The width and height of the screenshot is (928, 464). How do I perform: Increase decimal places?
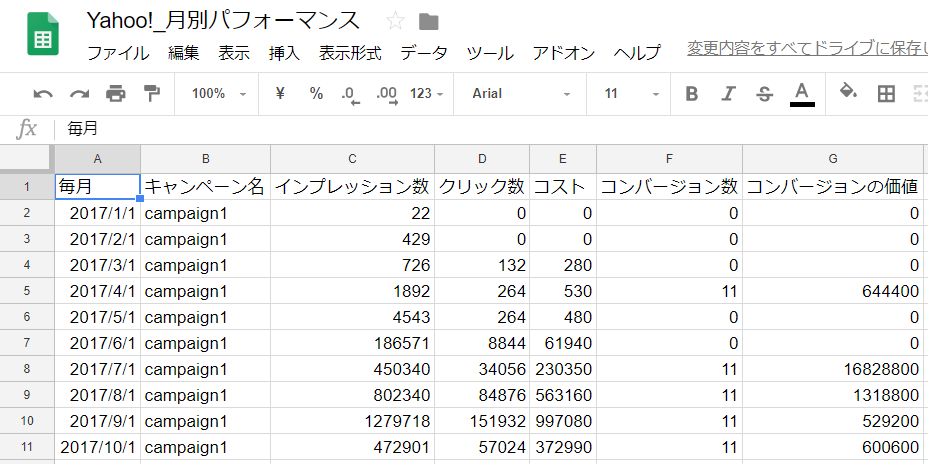pos(387,95)
